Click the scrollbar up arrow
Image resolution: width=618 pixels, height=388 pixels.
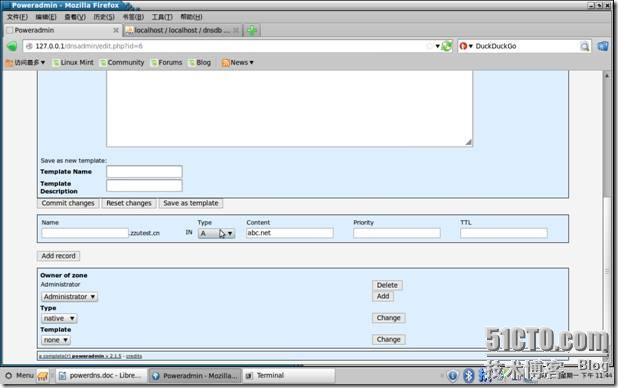click(607, 75)
